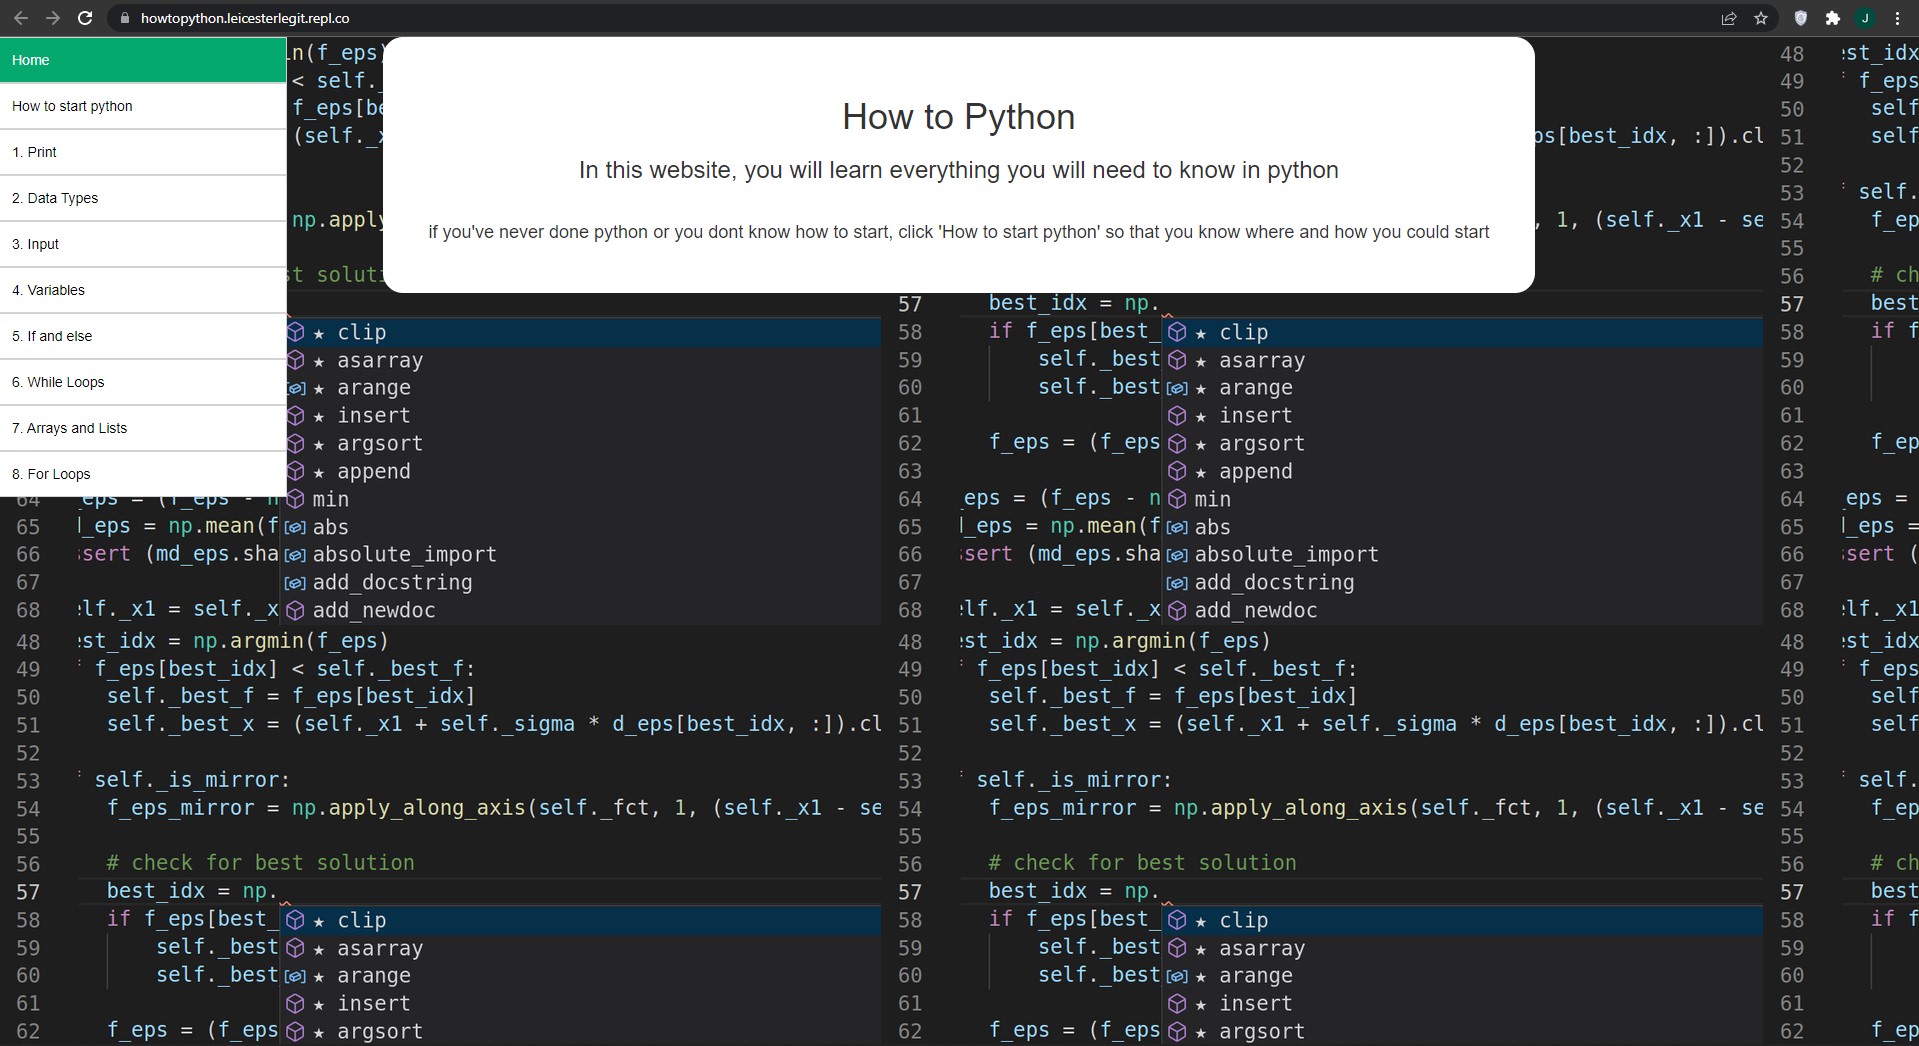
Task: Select '3. Input' in the sidebar
Action: [x=36, y=244]
